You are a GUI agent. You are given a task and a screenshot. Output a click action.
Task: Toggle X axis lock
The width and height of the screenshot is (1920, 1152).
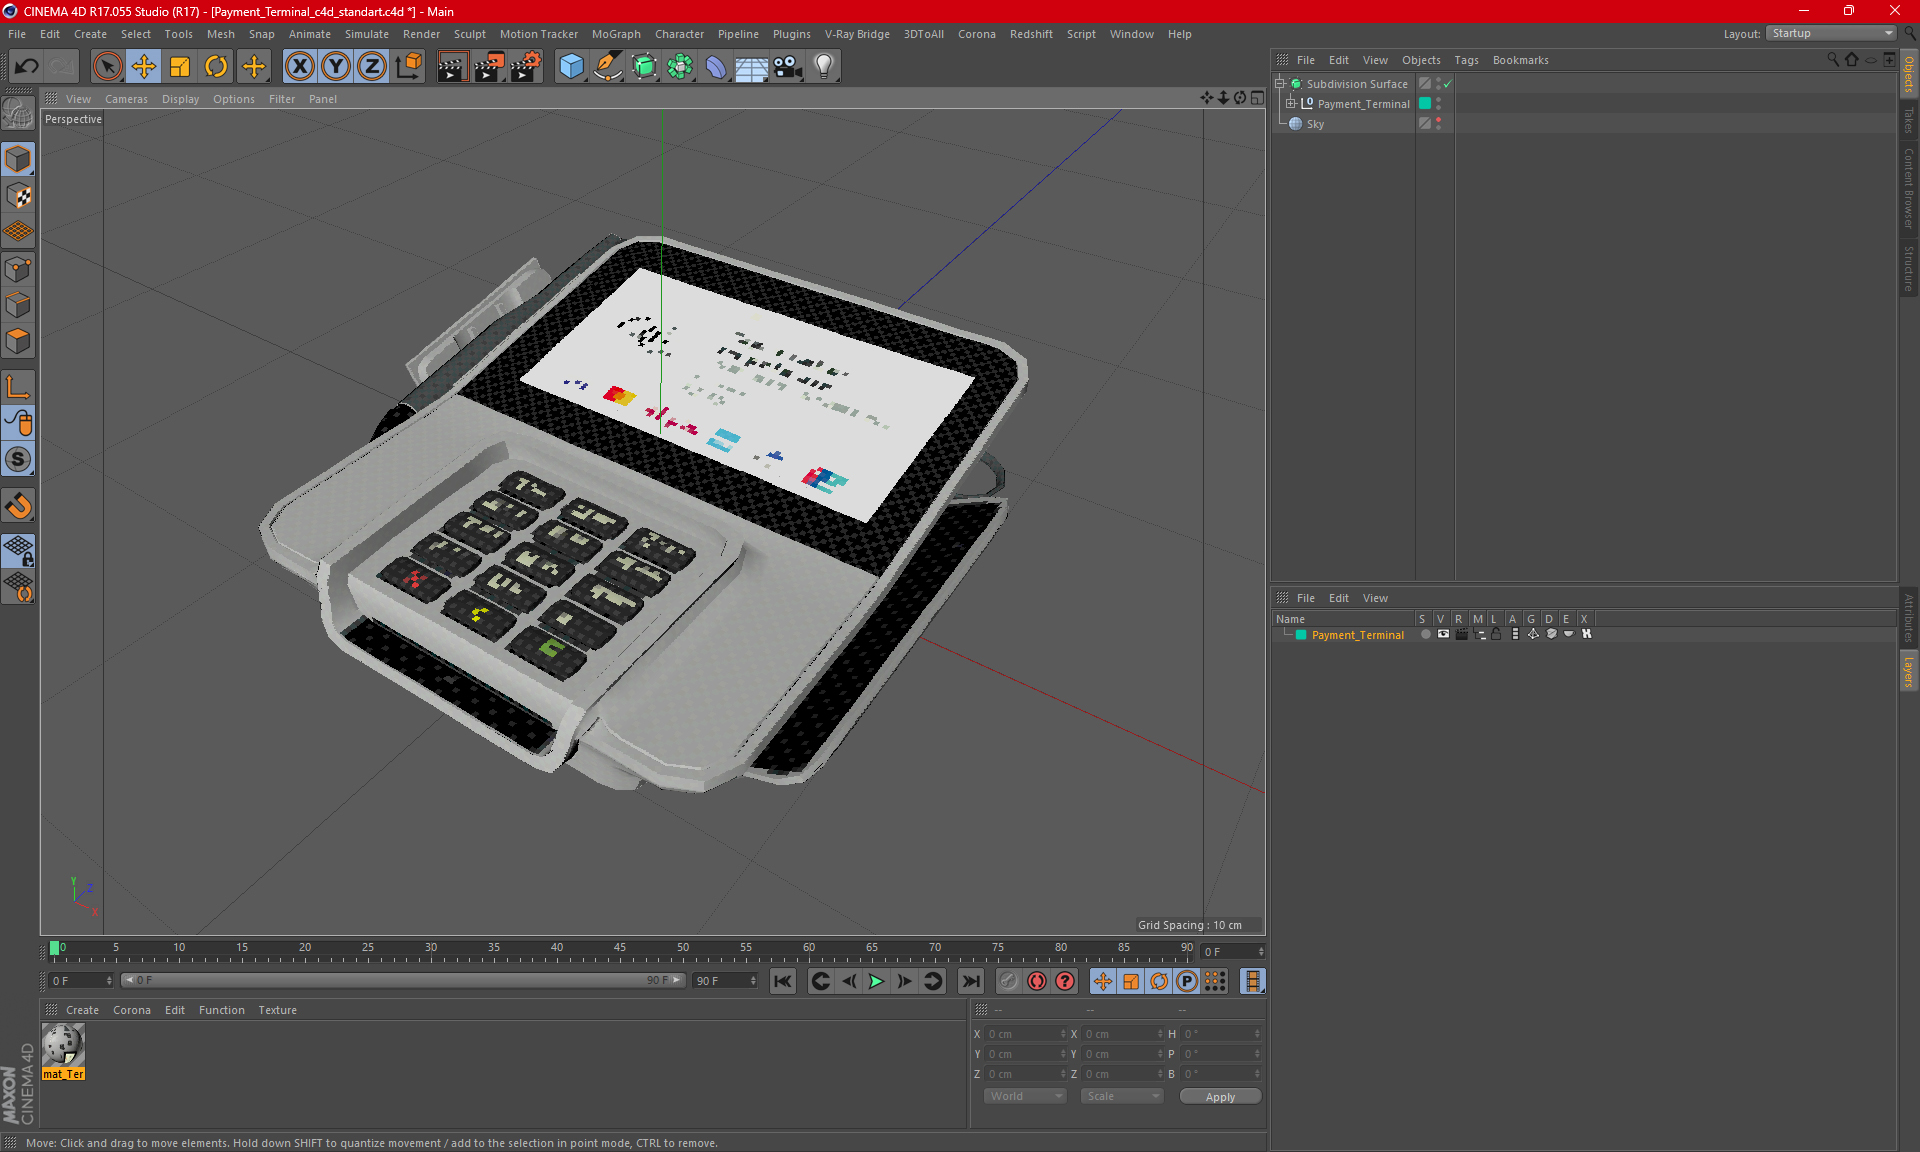pyautogui.click(x=299, y=66)
